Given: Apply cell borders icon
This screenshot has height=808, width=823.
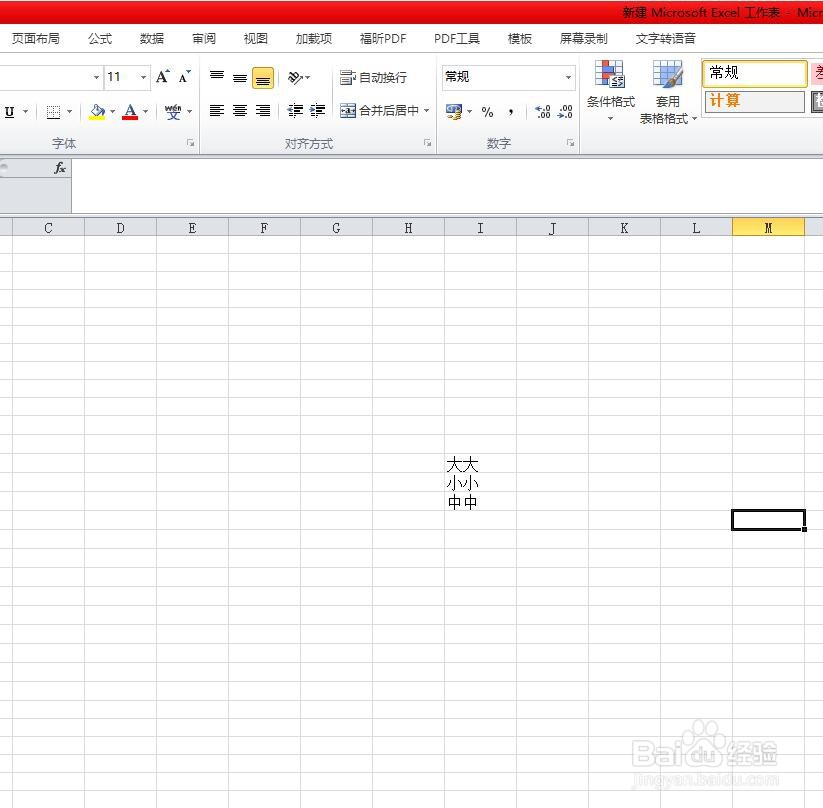Looking at the screenshot, I should (x=53, y=112).
